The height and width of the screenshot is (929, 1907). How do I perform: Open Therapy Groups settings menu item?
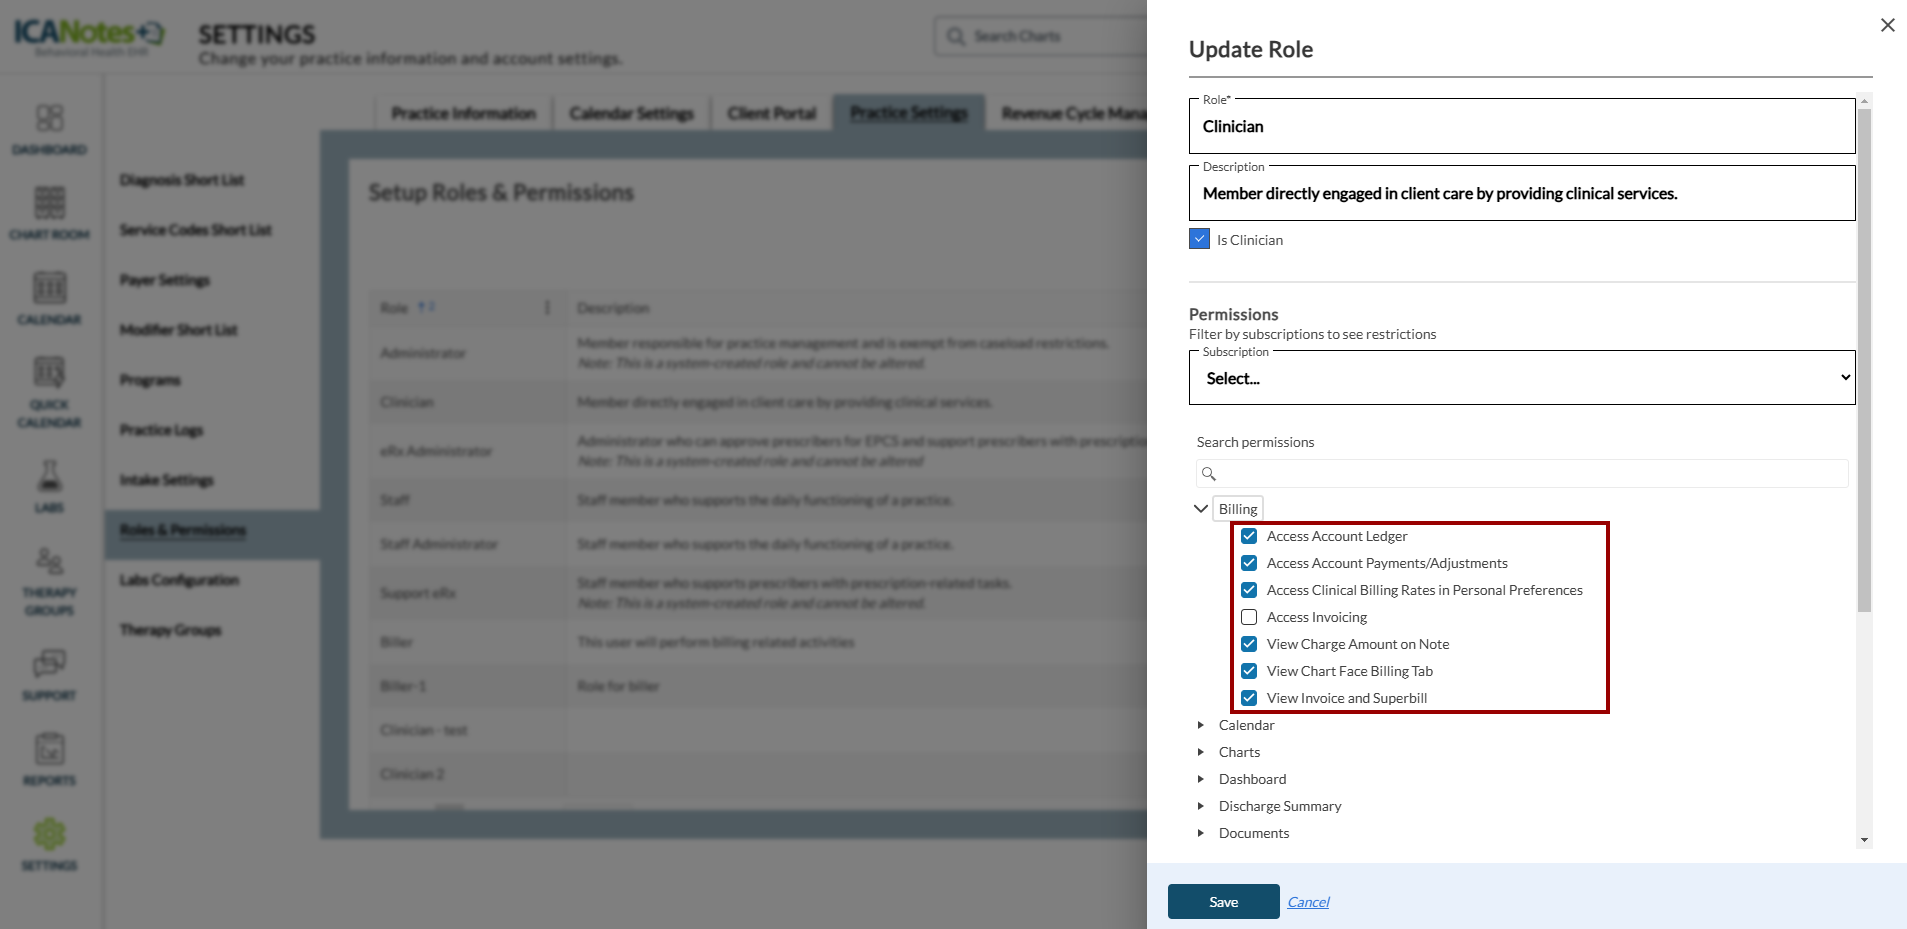point(170,630)
